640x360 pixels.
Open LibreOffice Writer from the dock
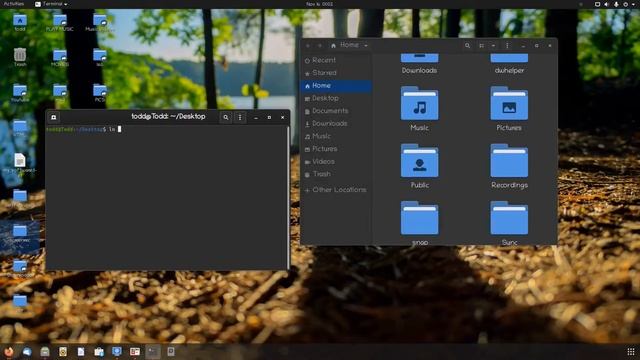point(81,351)
